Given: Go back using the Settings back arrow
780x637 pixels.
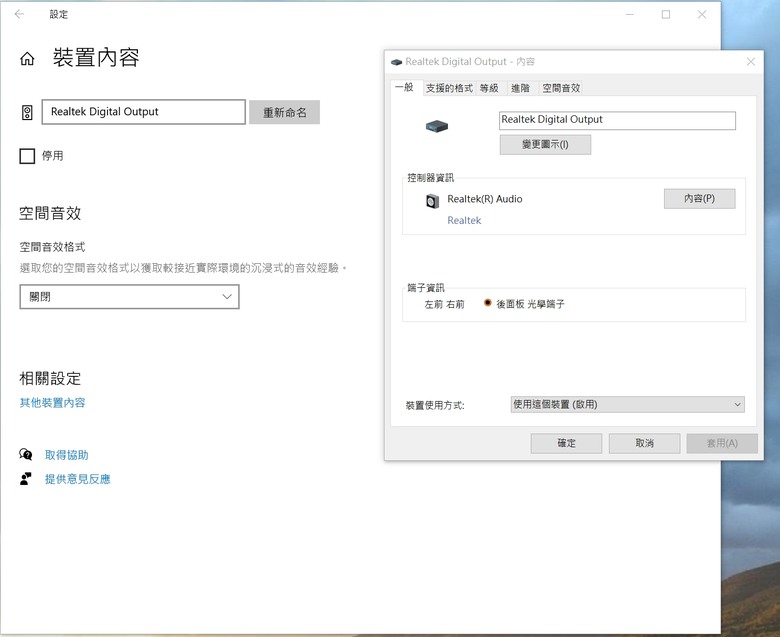Looking at the screenshot, I should (x=19, y=14).
